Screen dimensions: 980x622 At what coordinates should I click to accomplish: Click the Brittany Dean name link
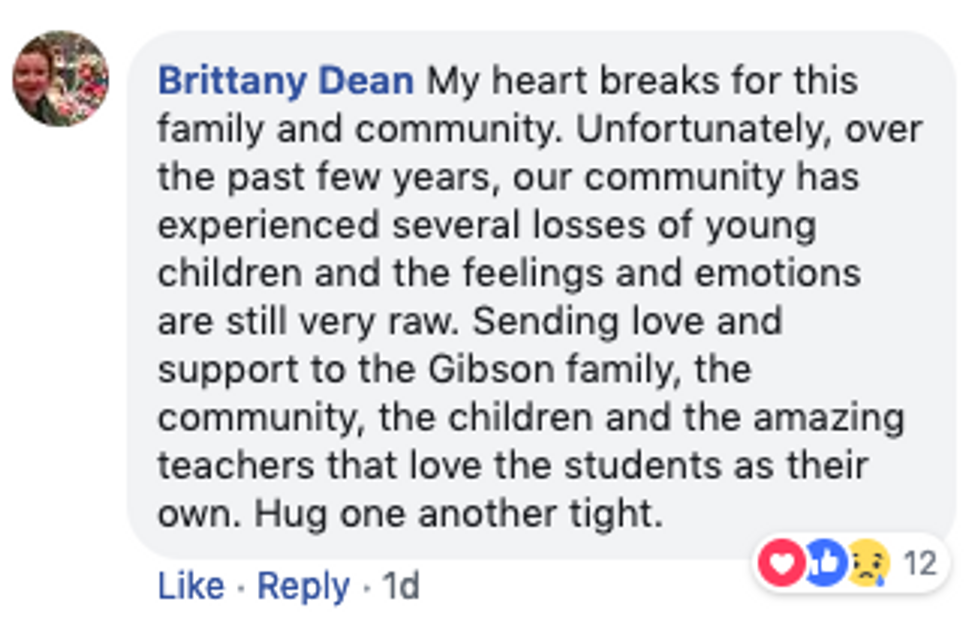point(286,81)
